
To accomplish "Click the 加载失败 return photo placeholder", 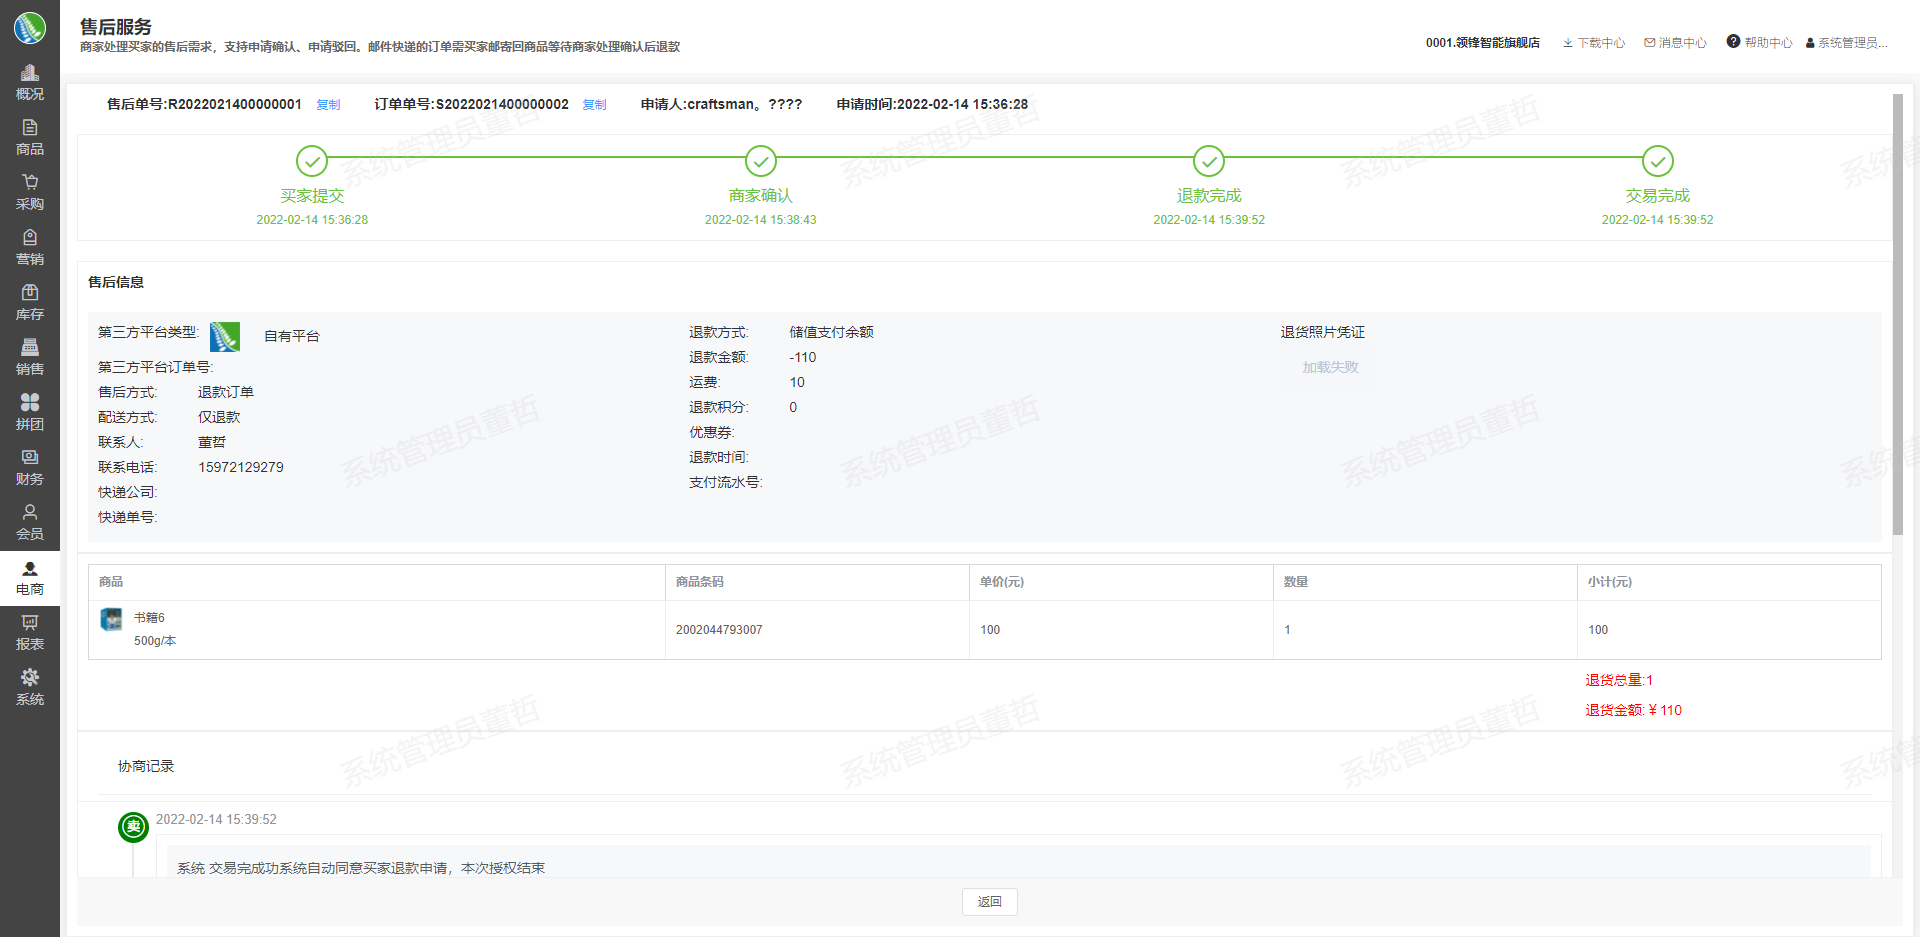I will [1330, 368].
